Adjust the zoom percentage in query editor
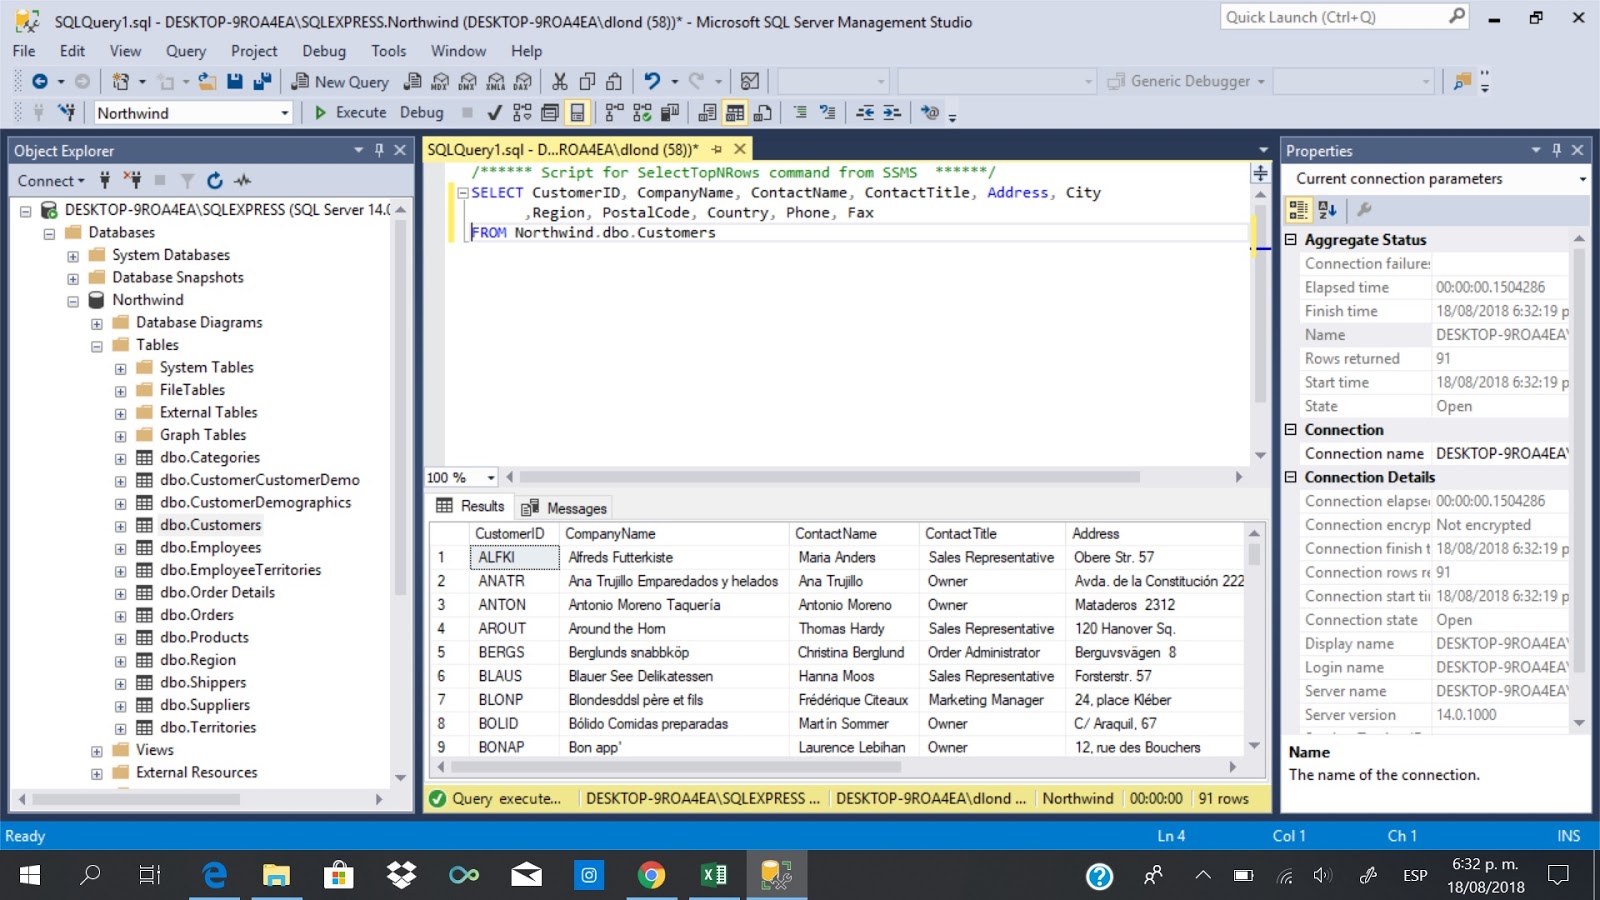Image resolution: width=1600 pixels, height=900 pixels. click(x=460, y=477)
